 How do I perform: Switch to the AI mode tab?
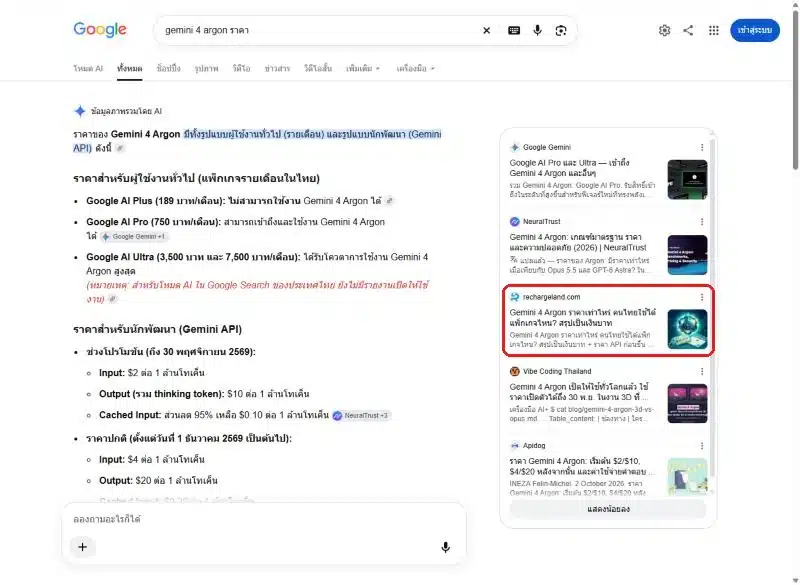[x=88, y=68]
